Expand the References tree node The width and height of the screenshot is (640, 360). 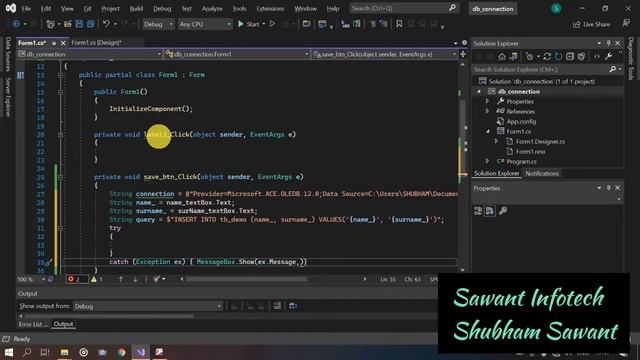pyautogui.click(x=487, y=111)
